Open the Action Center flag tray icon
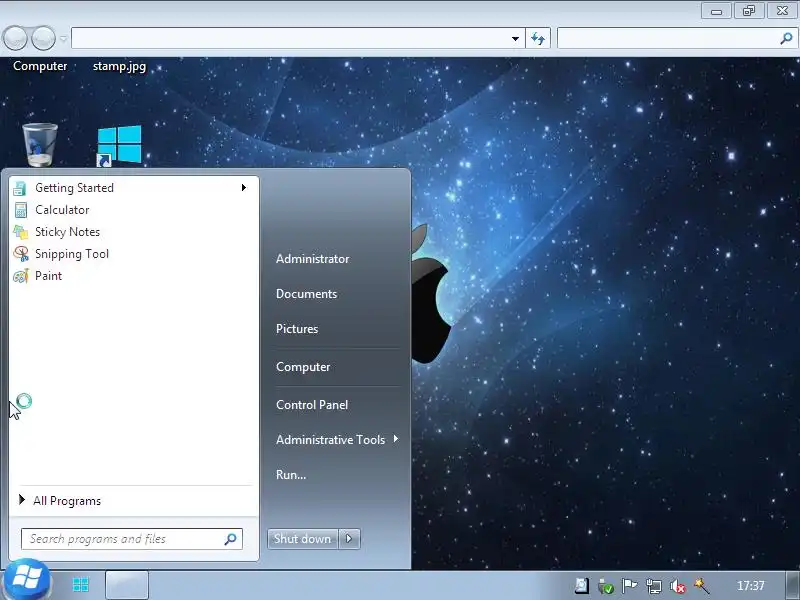 630,586
